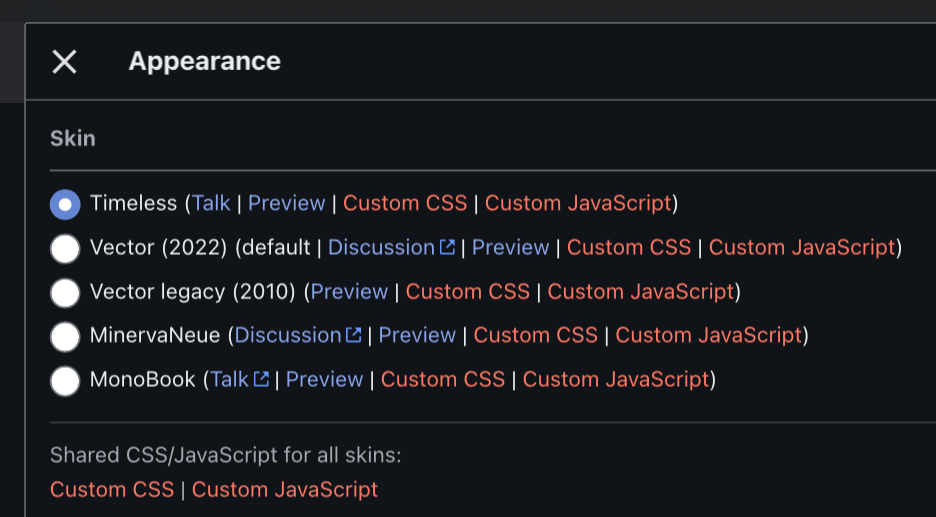Select Vector legacy (2010) skin
Image resolution: width=936 pixels, height=517 pixels.
[x=65, y=292]
